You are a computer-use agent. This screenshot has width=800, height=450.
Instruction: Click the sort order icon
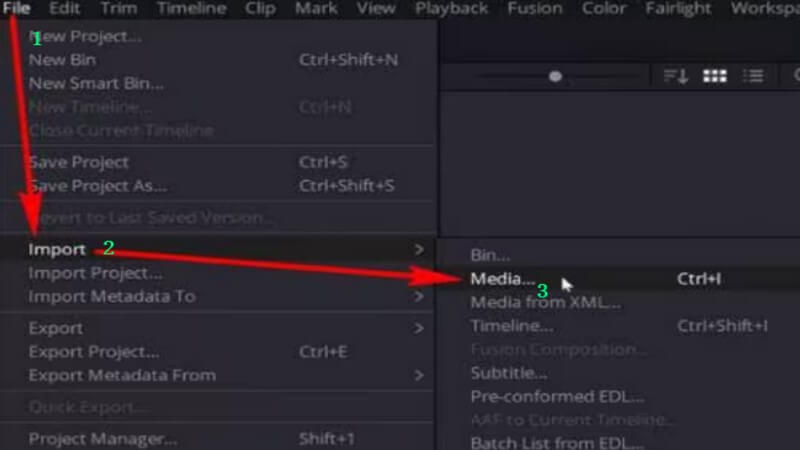(676, 76)
